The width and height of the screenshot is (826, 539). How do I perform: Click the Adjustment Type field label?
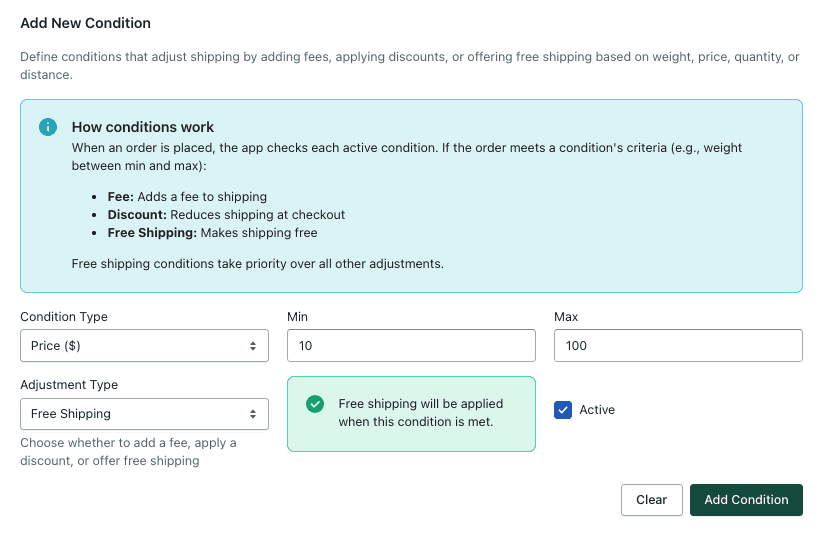[69, 385]
